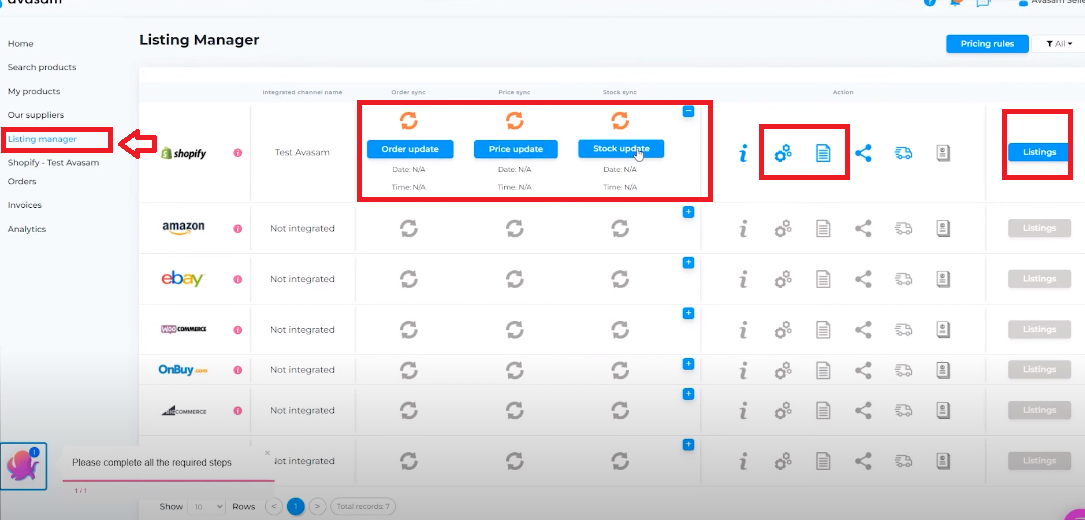Click the required steps progress bar
The image size is (1085, 520).
pos(168,480)
